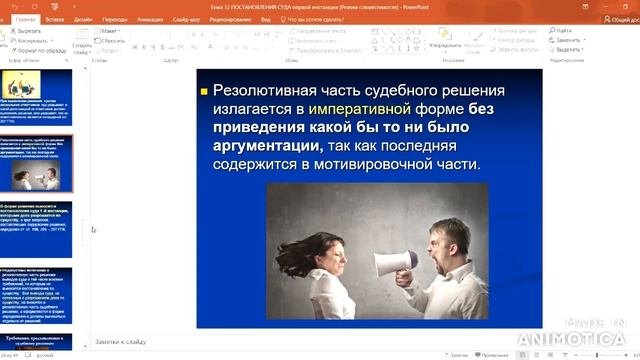Open the Вид ribbon tab
This screenshot has width=640, height=360.
265,19
